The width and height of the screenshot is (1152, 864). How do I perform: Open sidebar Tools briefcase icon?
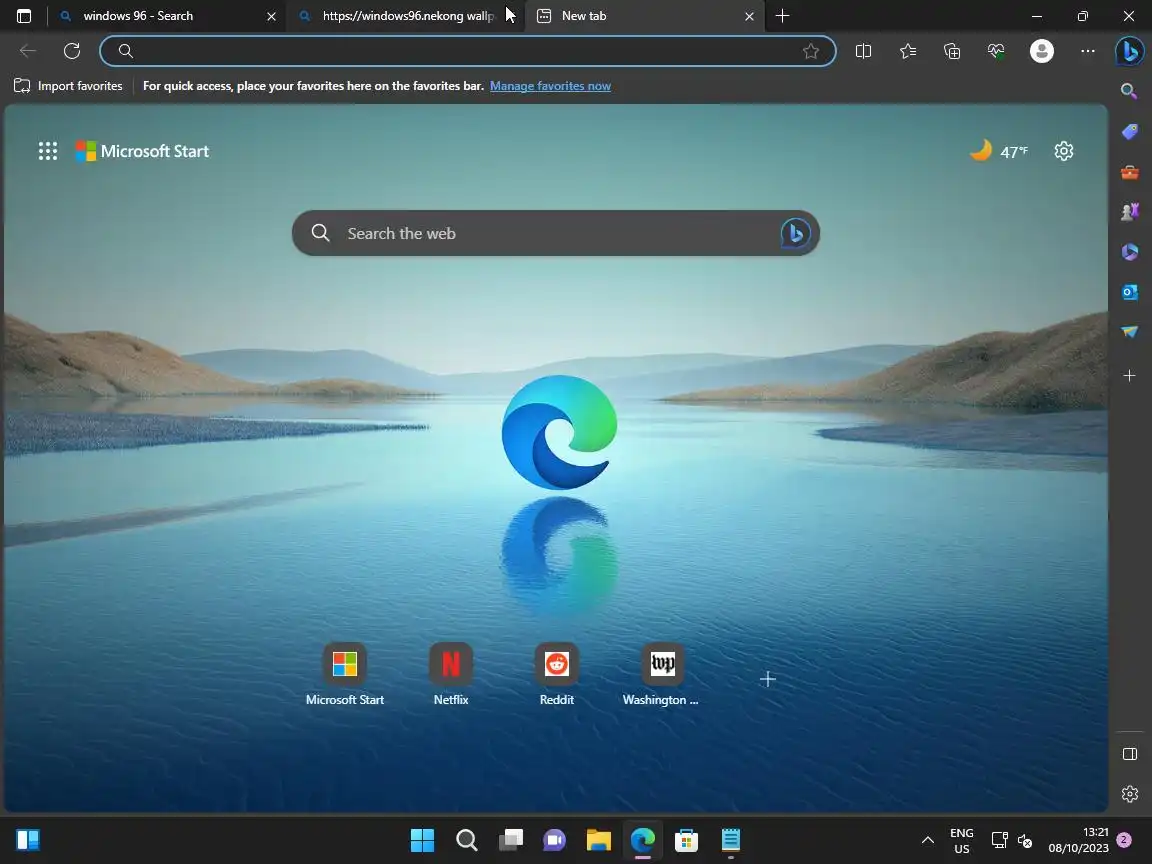click(1129, 172)
